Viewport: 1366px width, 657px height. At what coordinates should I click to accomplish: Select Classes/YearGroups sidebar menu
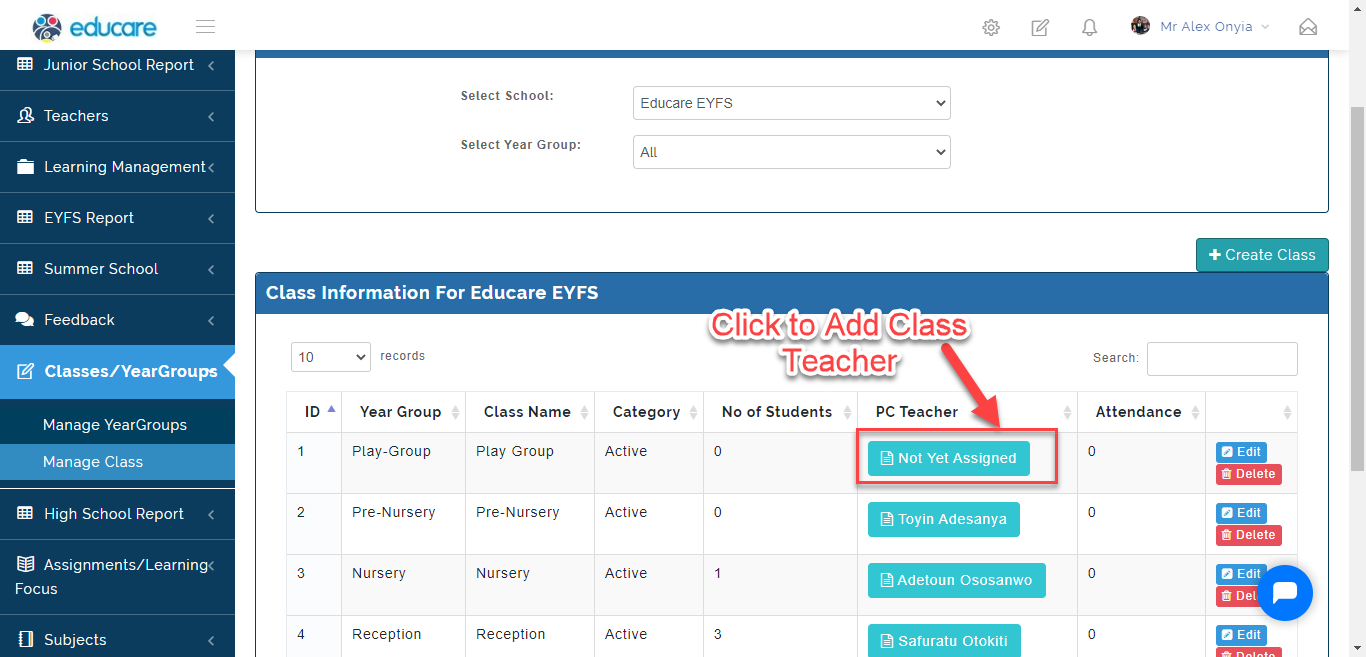pos(117,371)
